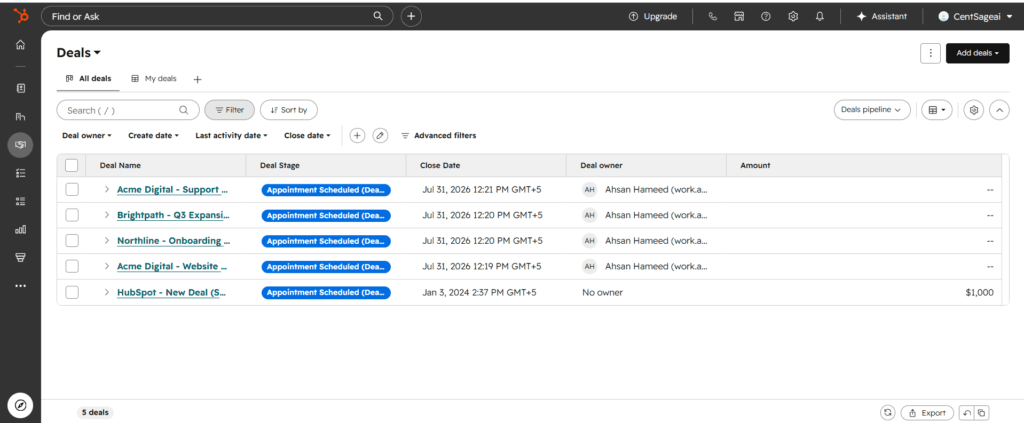Open the settings gear in top bar
Viewport: 1024px width, 423px height.
[793, 17]
